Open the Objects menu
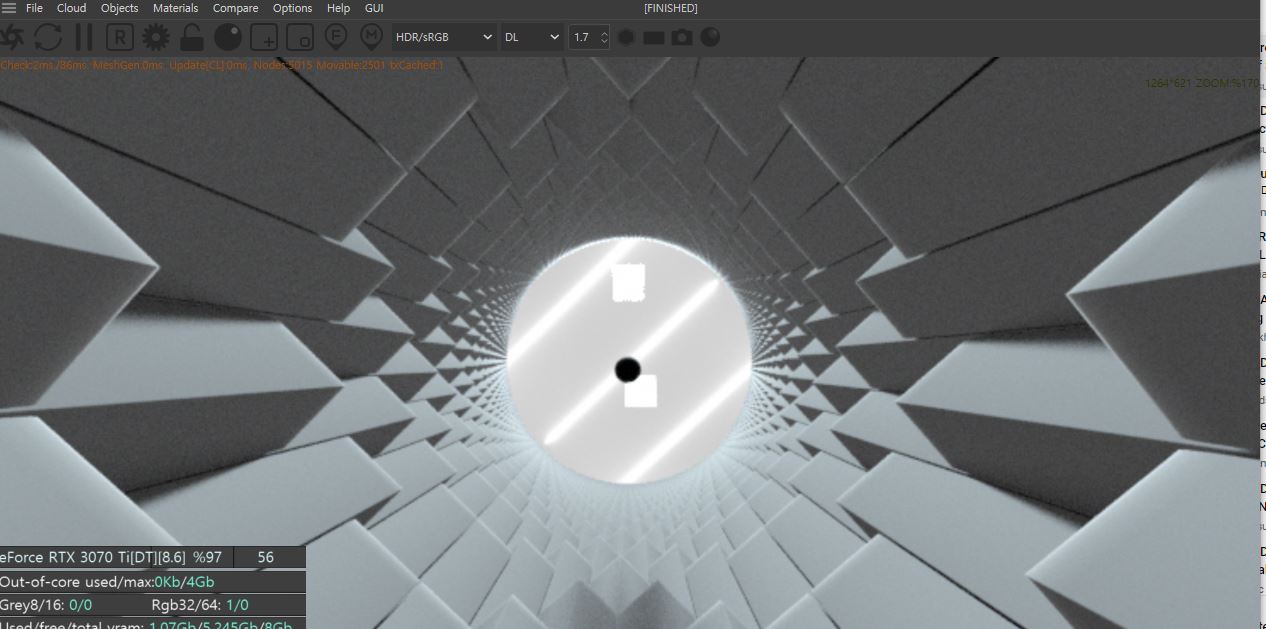Screen dimensions: 1266x629 click(x=120, y=8)
